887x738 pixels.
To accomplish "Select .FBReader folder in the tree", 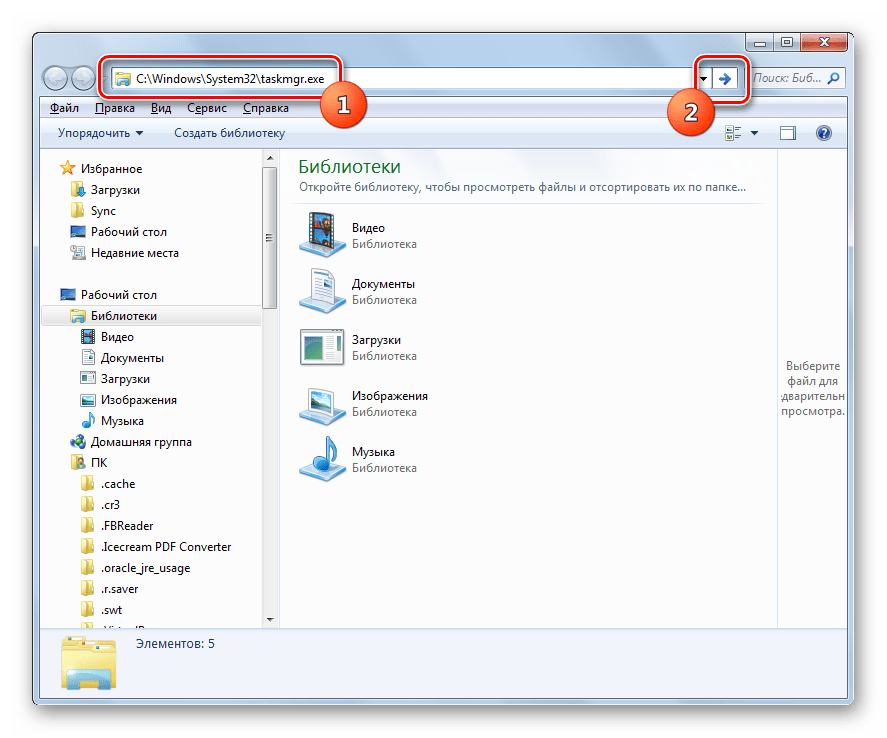I will (x=127, y=526).
